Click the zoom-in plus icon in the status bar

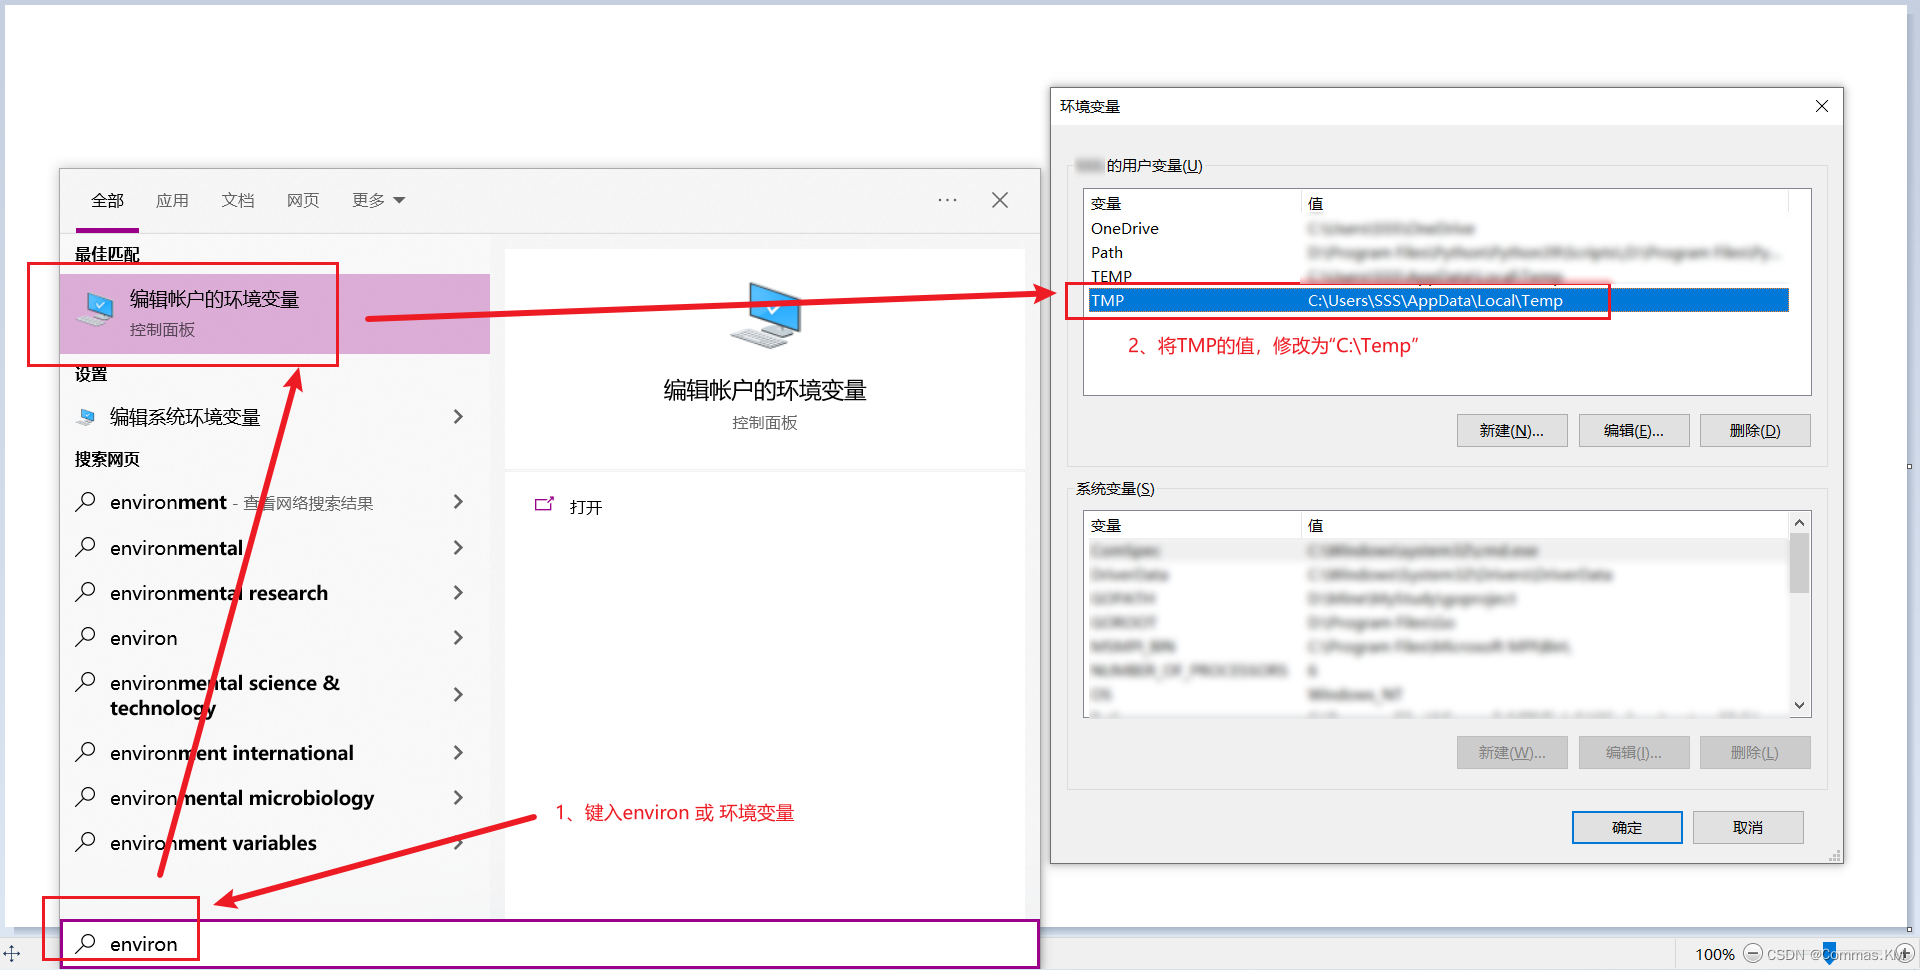click(1905, 953)
